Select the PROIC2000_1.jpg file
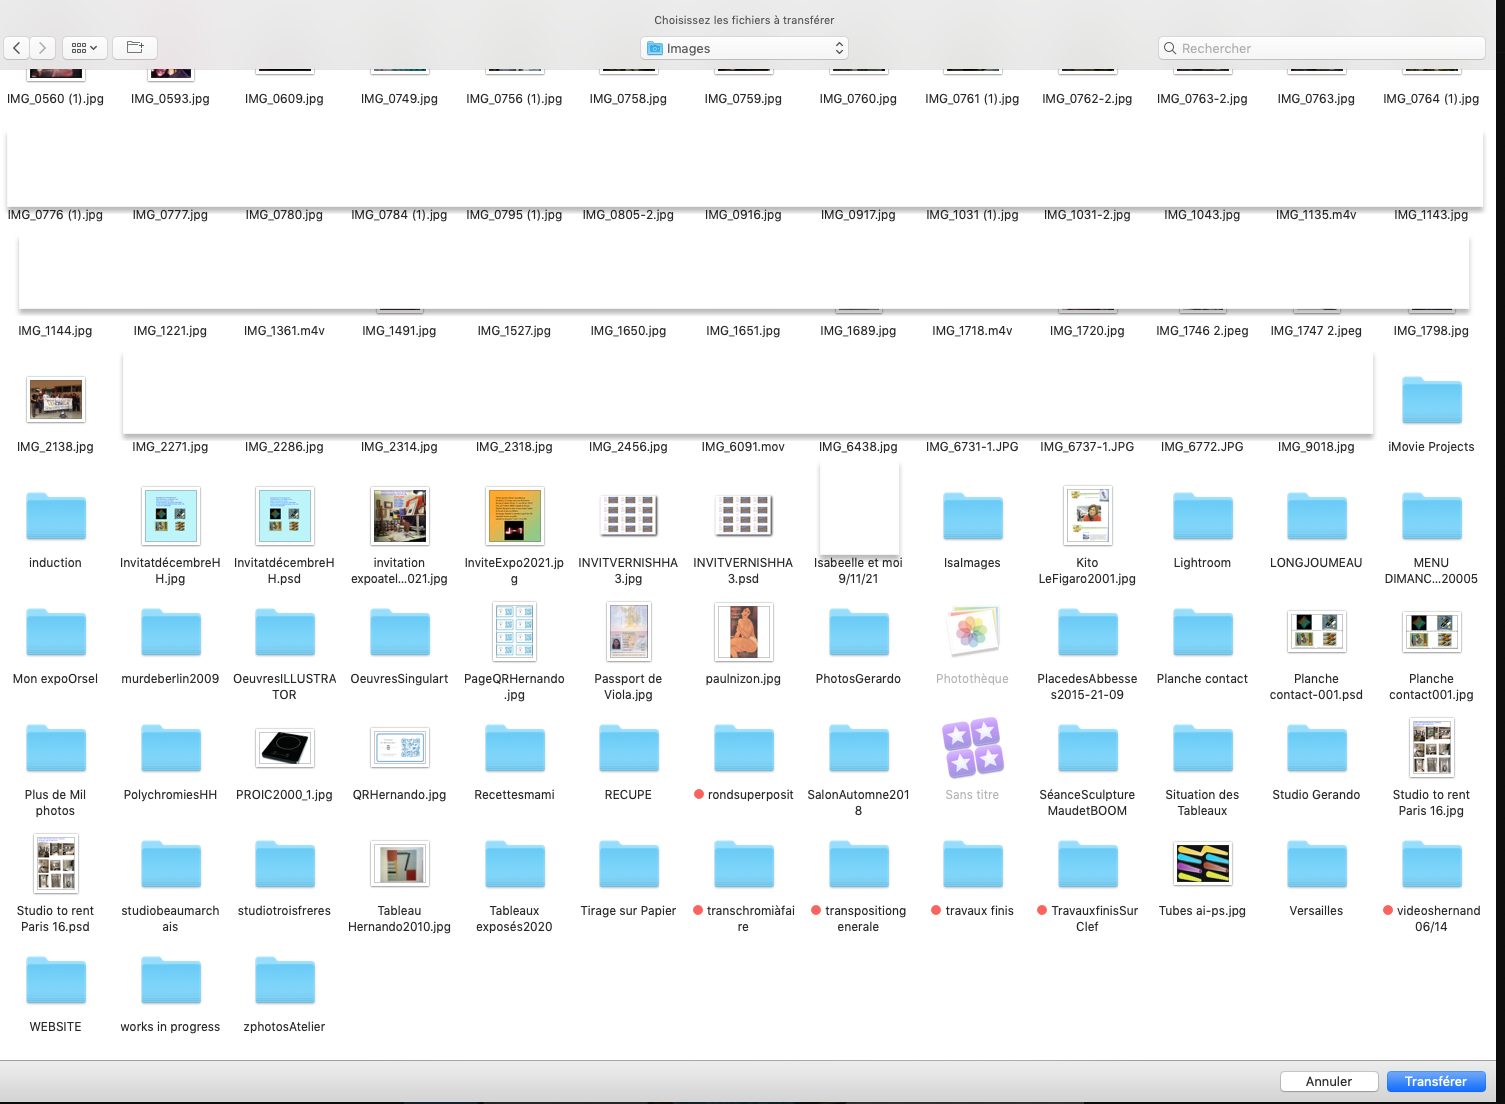The width and height of the screenshot is (1505, 1104). [x=285, y=748]
